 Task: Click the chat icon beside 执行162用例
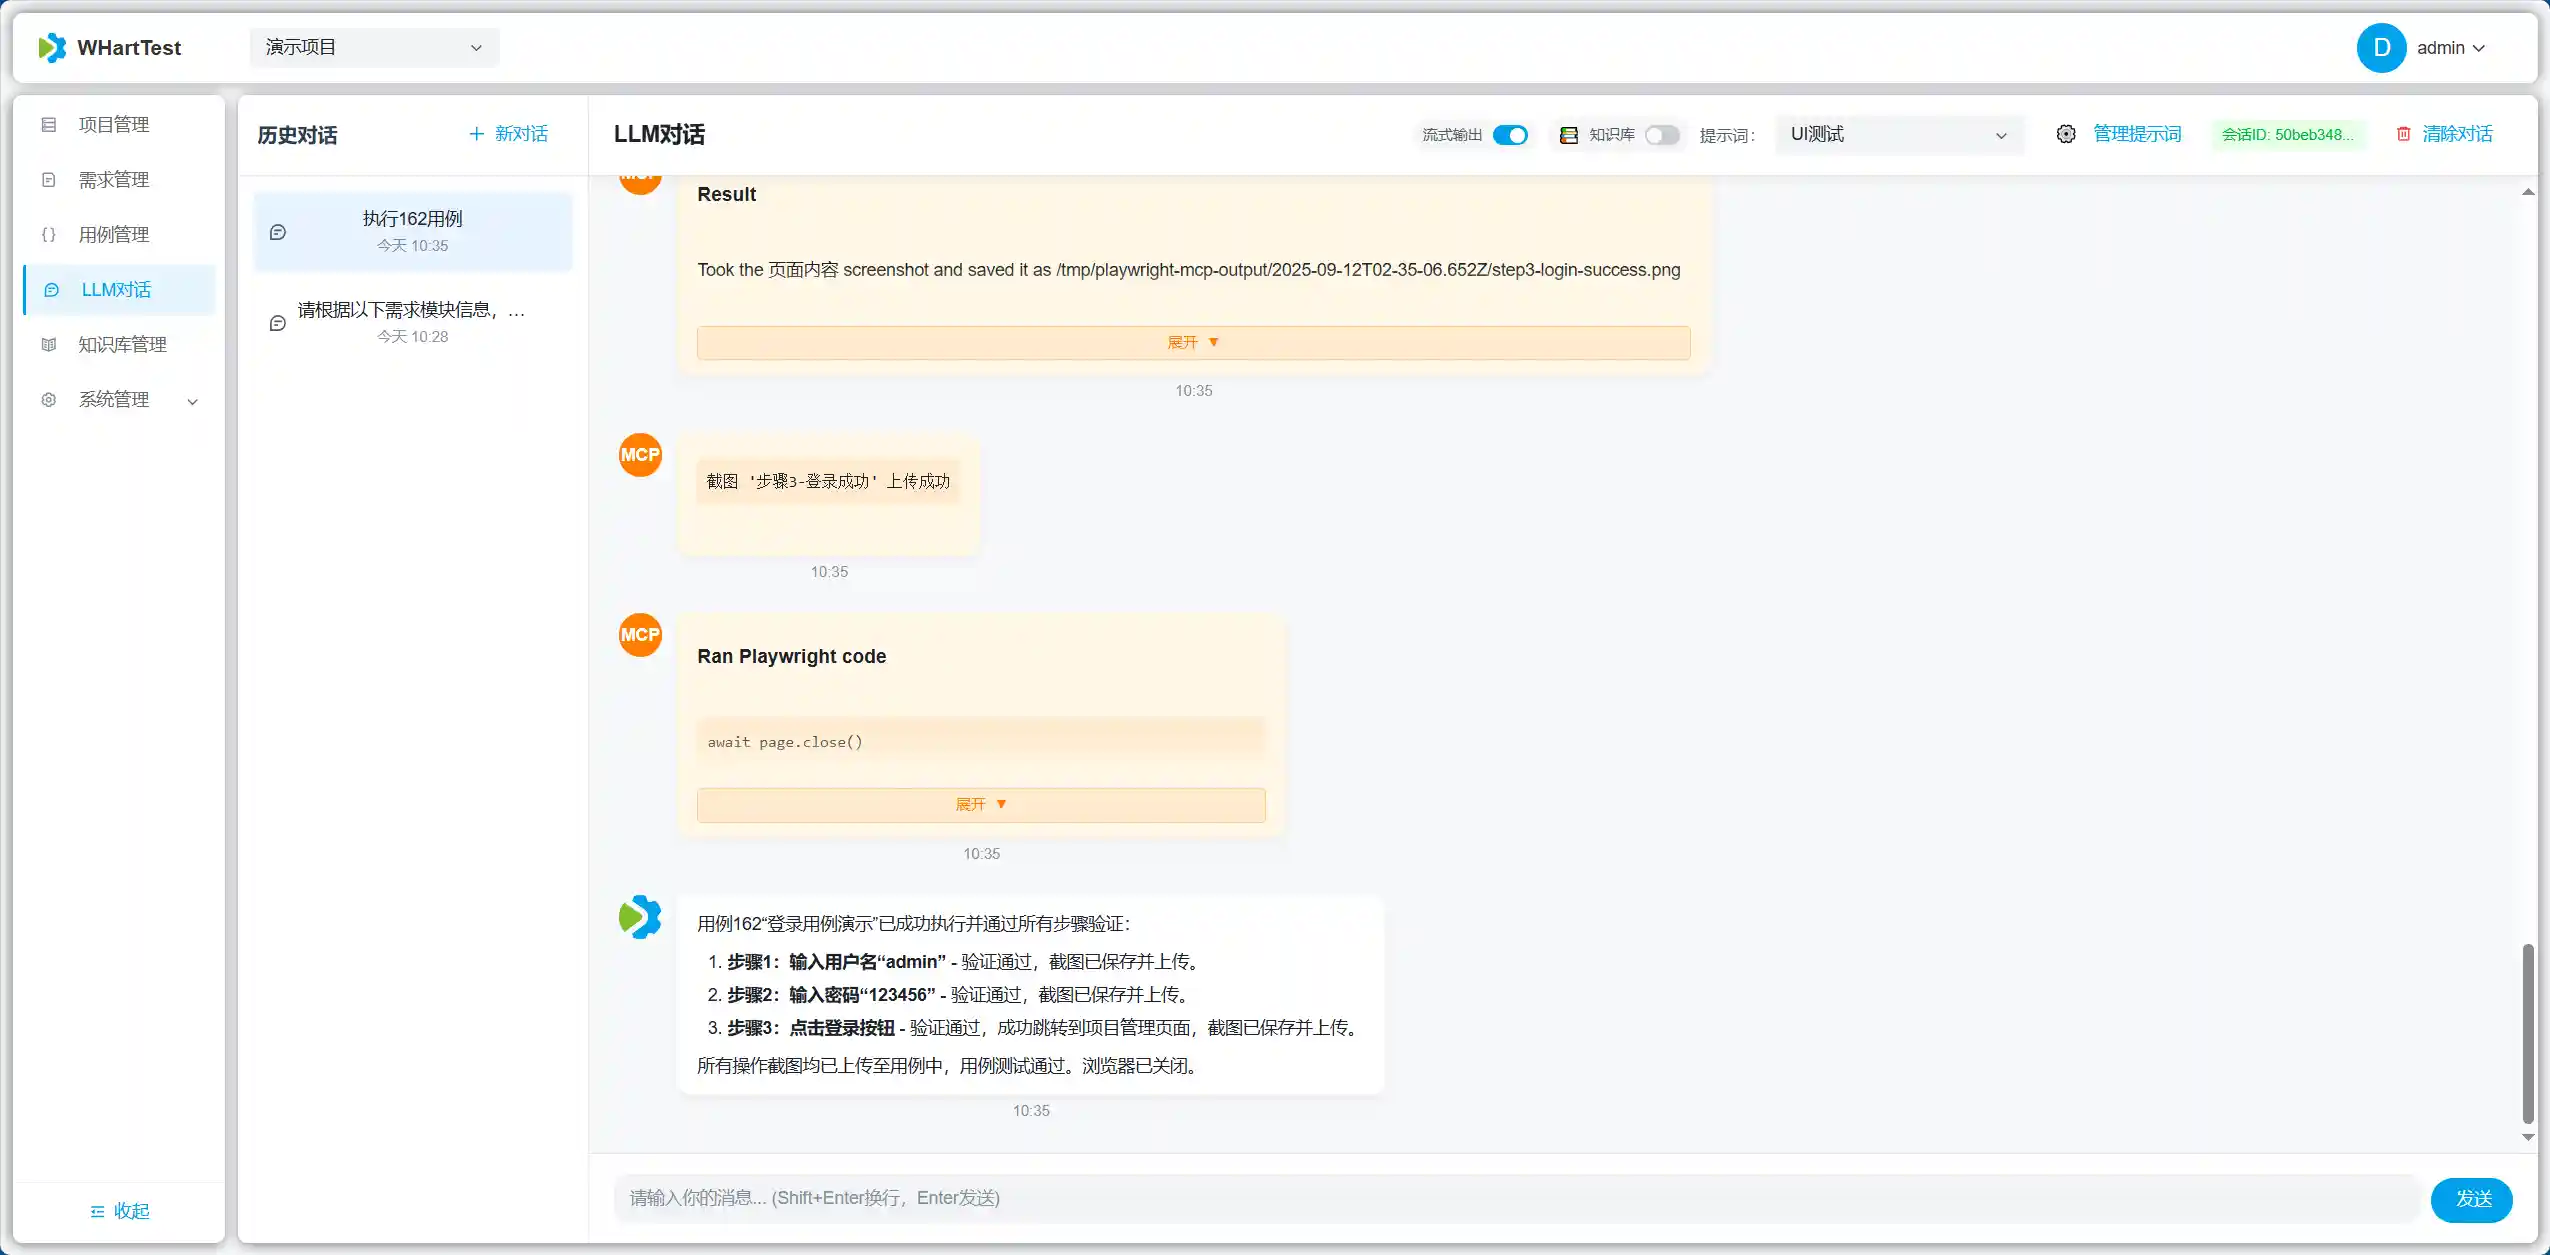278,232
